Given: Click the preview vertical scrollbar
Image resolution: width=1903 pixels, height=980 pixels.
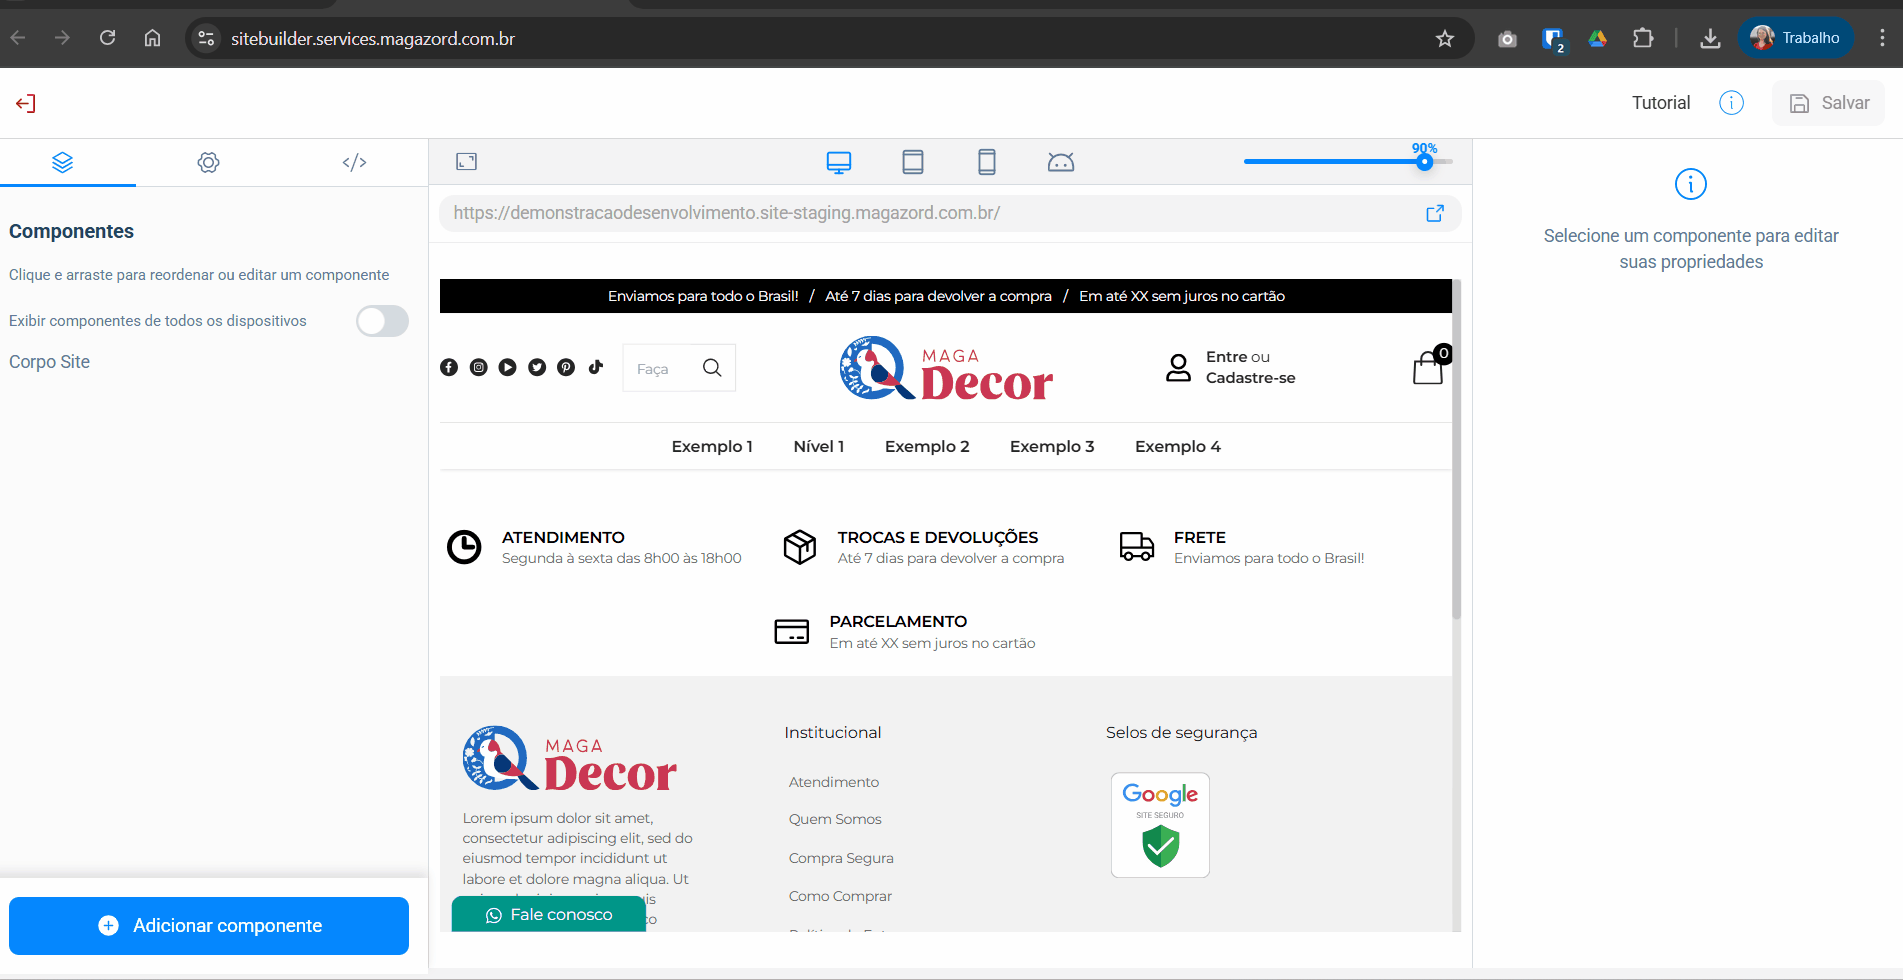Looking at the screenshot, I should pos(1457,450).
